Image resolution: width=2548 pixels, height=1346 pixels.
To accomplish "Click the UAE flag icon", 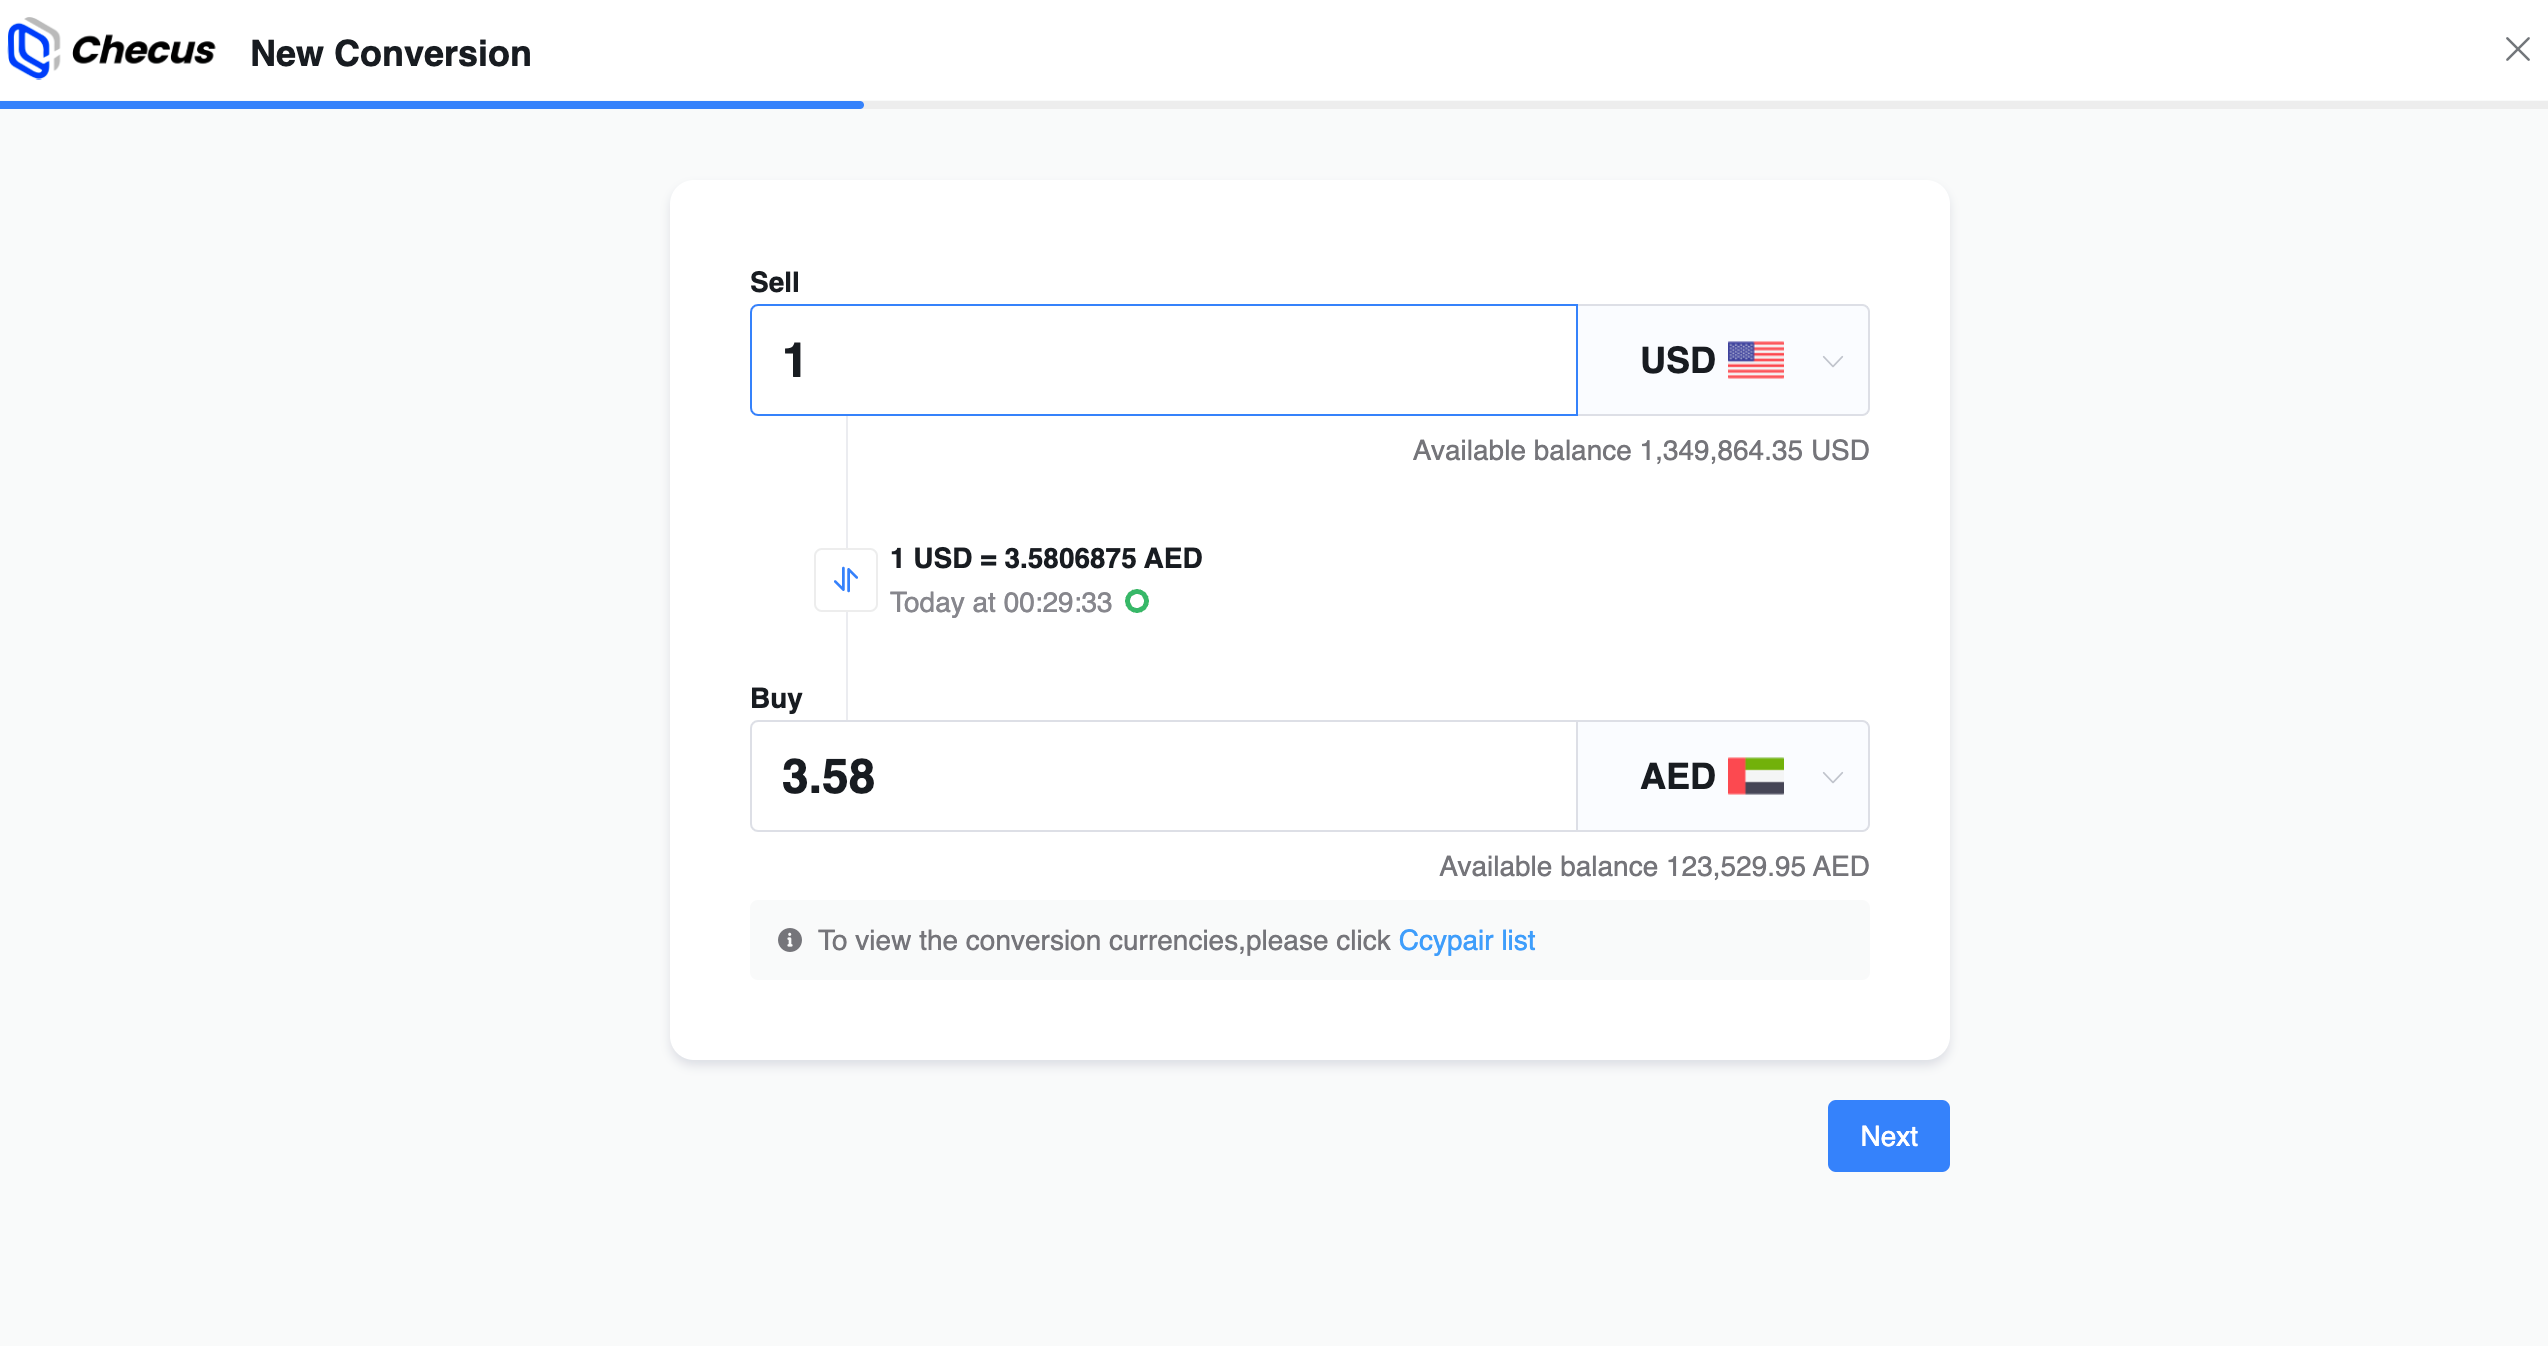I will coord(1755,776).
